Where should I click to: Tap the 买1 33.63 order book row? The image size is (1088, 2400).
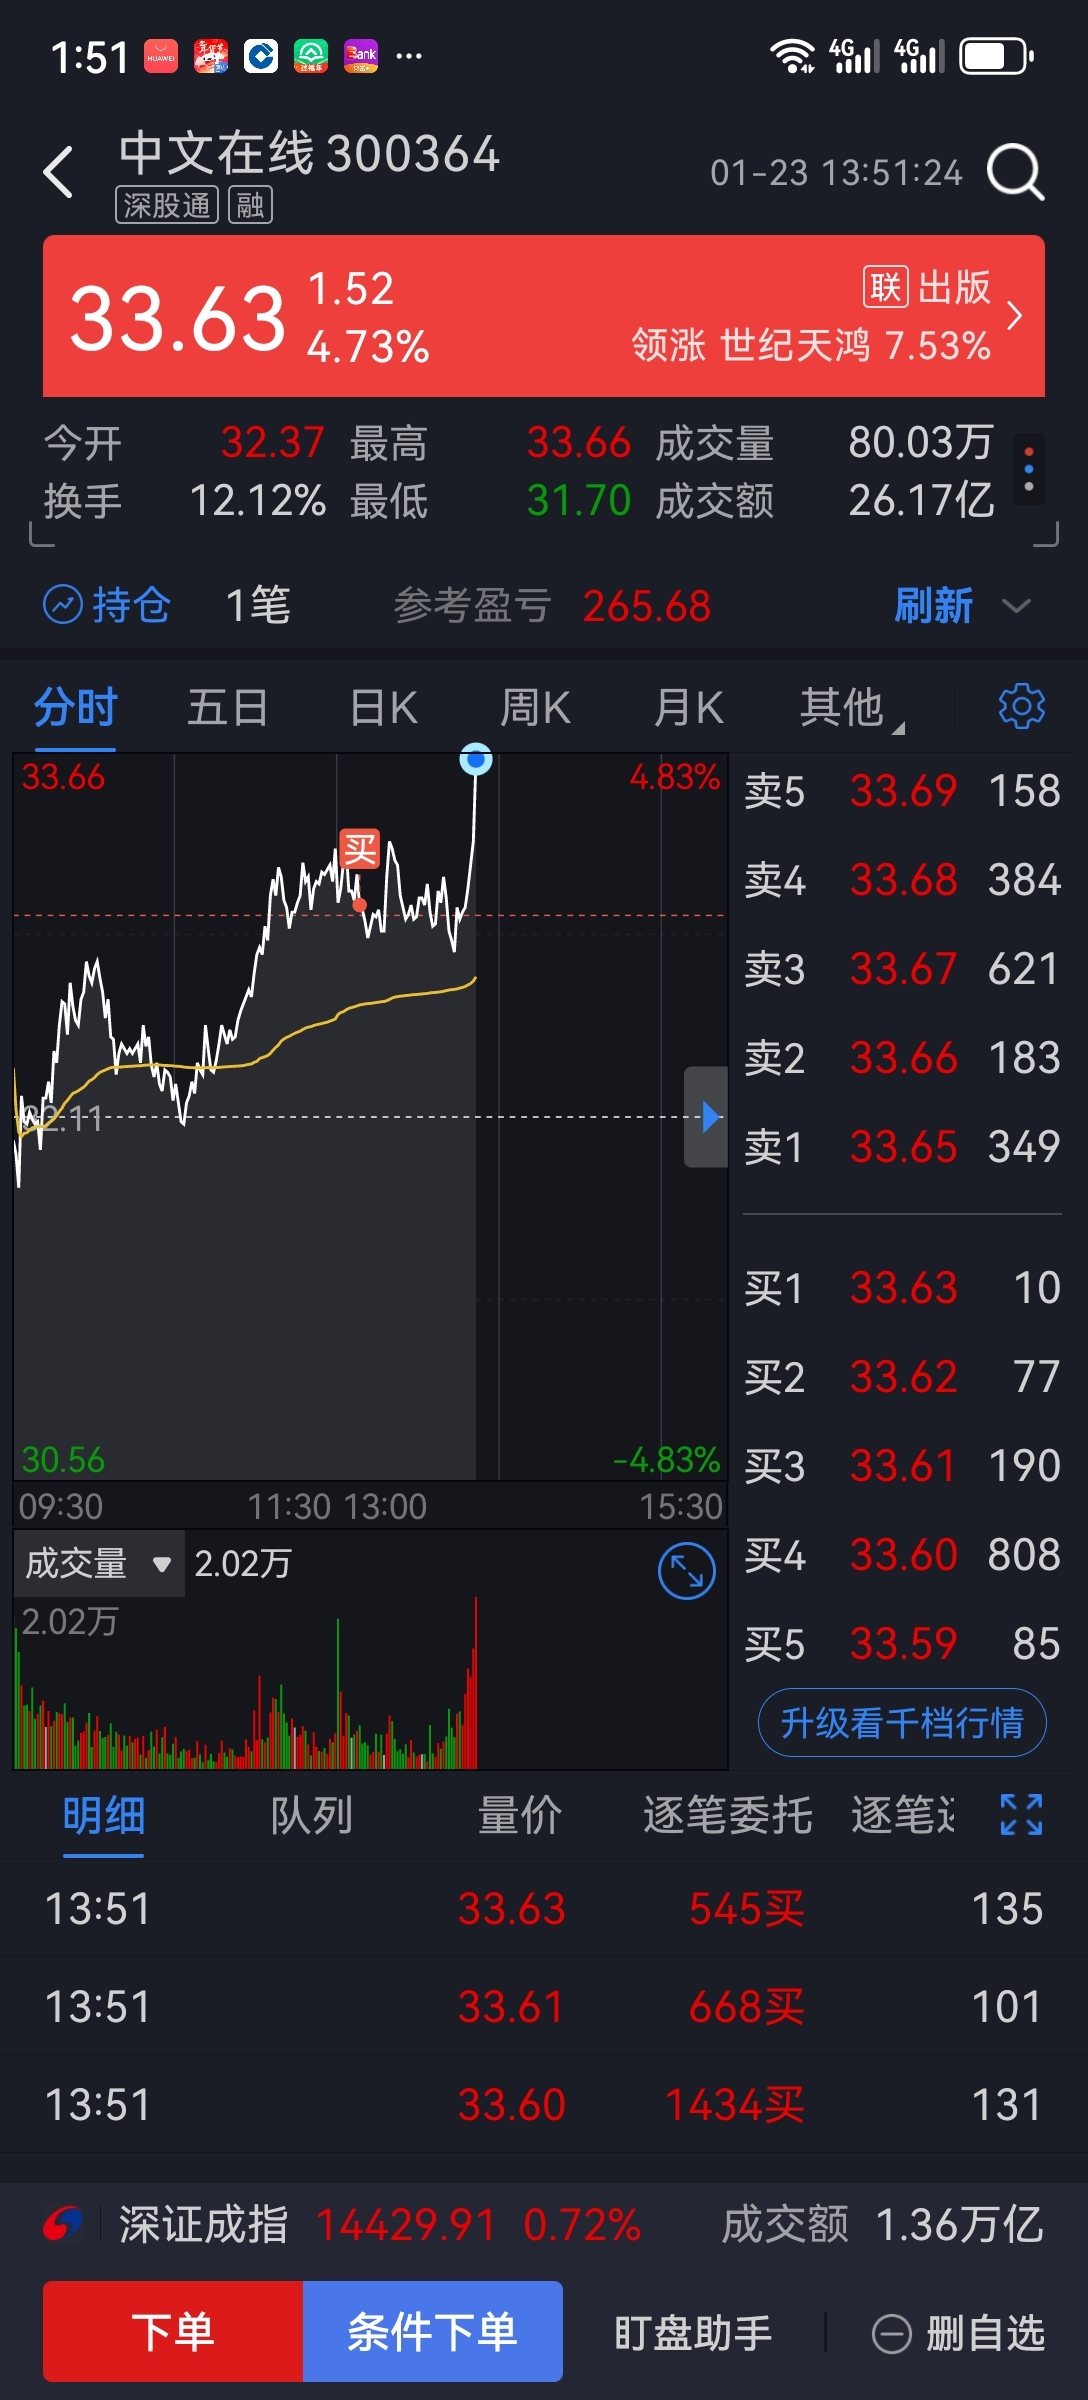point(902,1288)
